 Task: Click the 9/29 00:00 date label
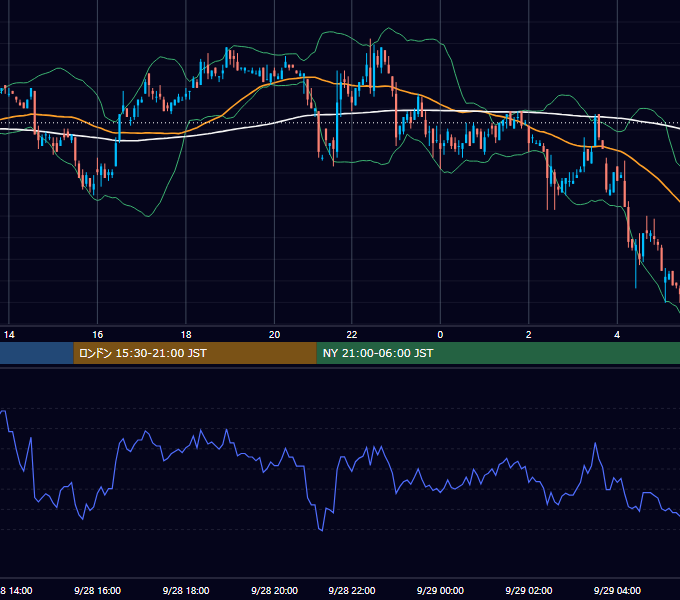440,591
